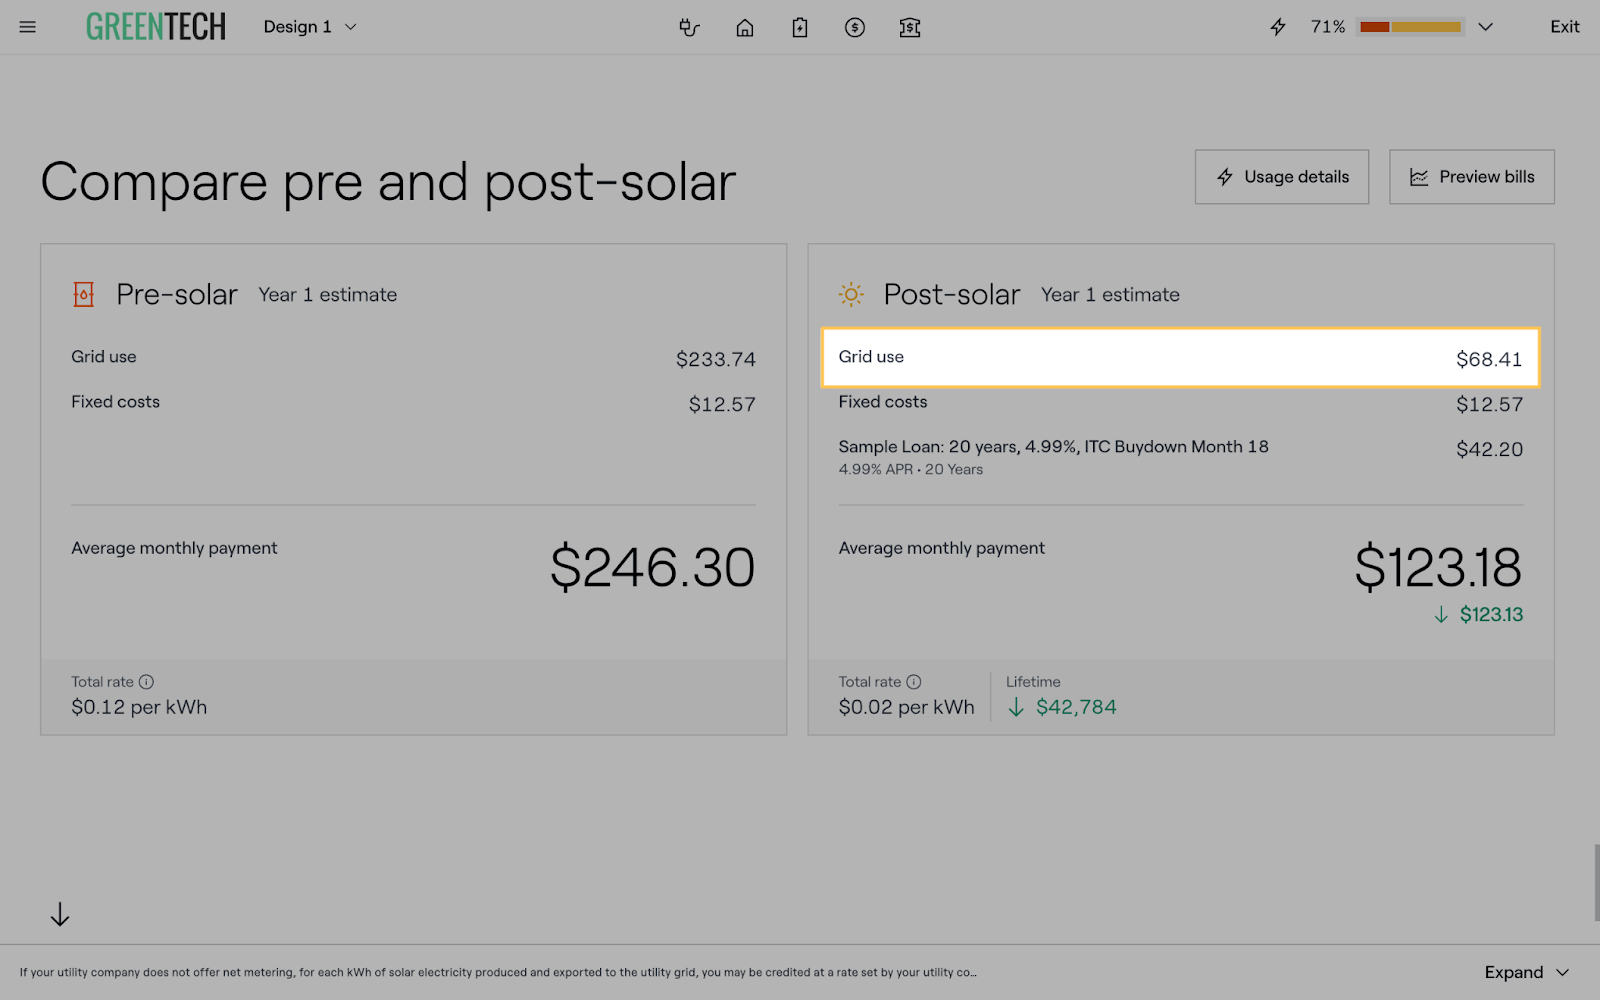Image resolution: width=1600 pixels, height=1000 pixels.
Task: Click the 71% offset progress bar
Action: coord(1410,27)
